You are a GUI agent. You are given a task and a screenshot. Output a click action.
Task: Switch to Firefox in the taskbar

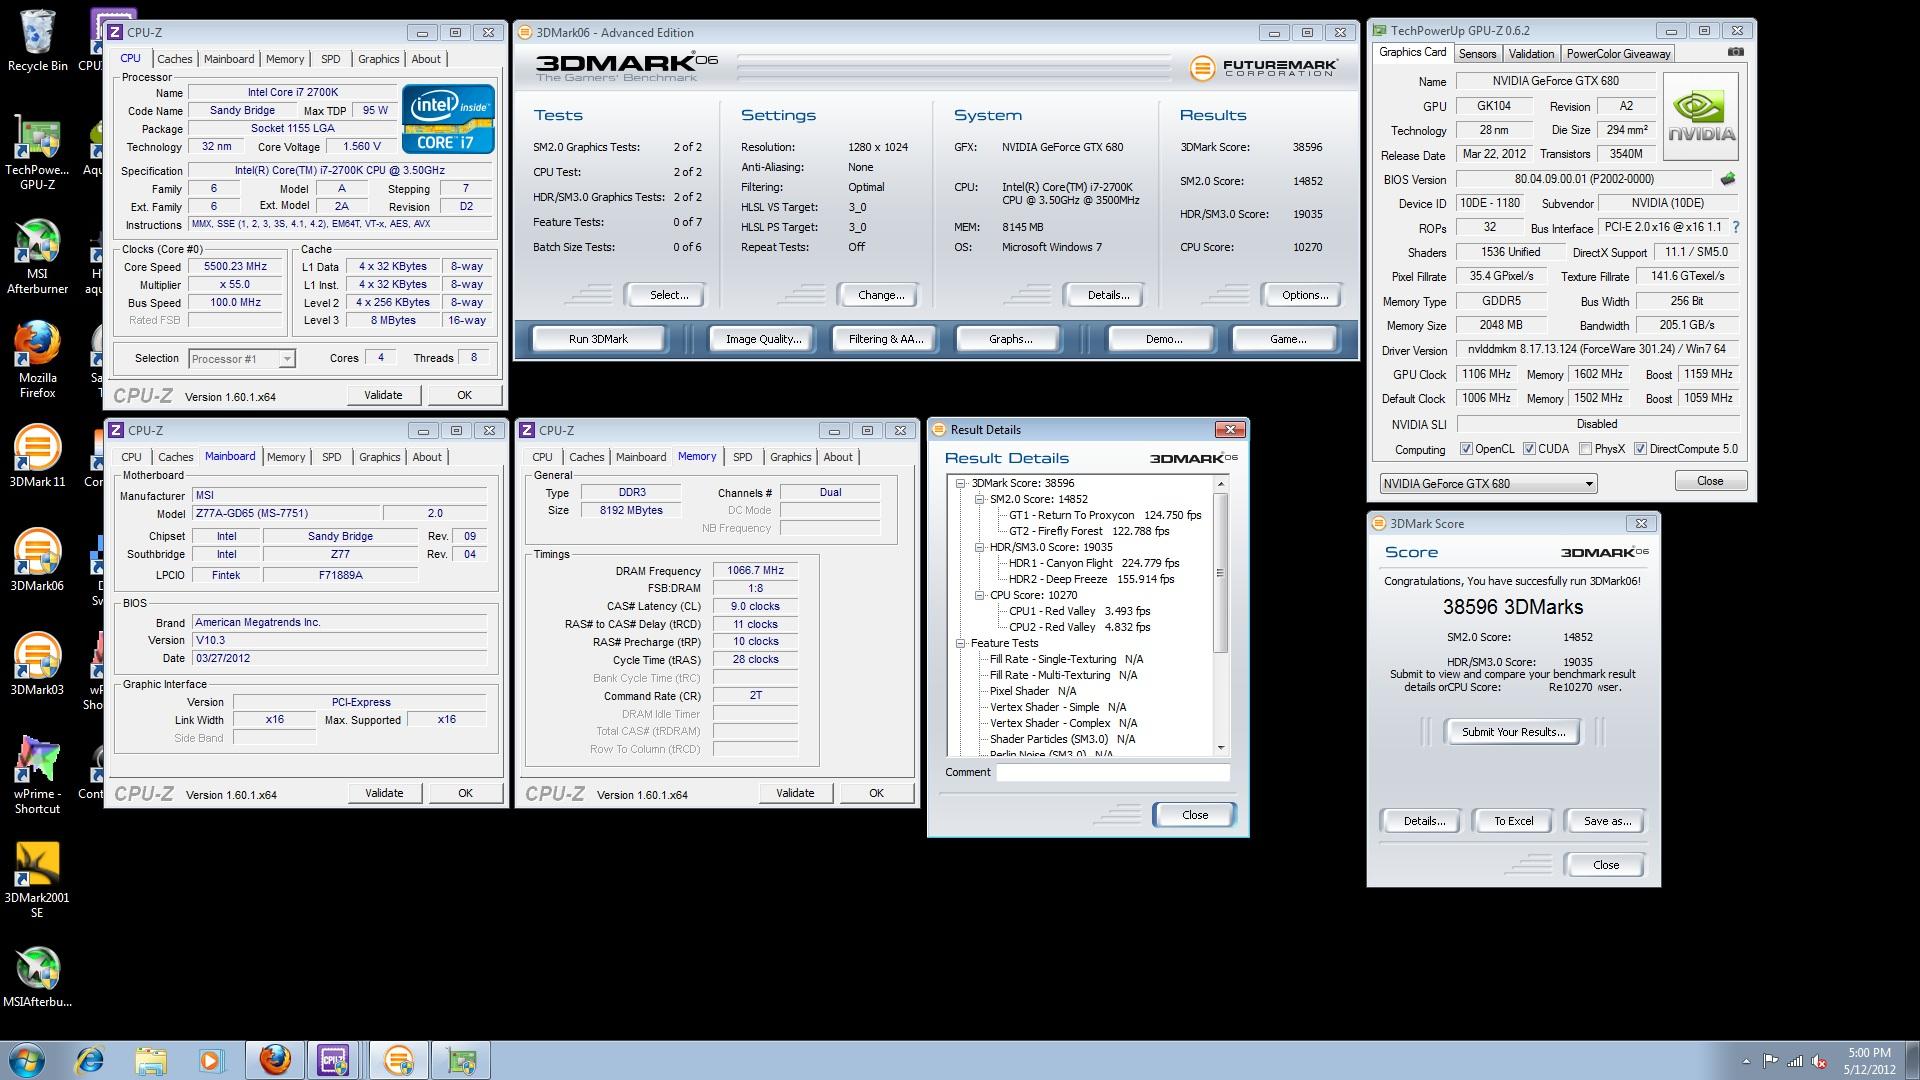(x=275, y=1060)
